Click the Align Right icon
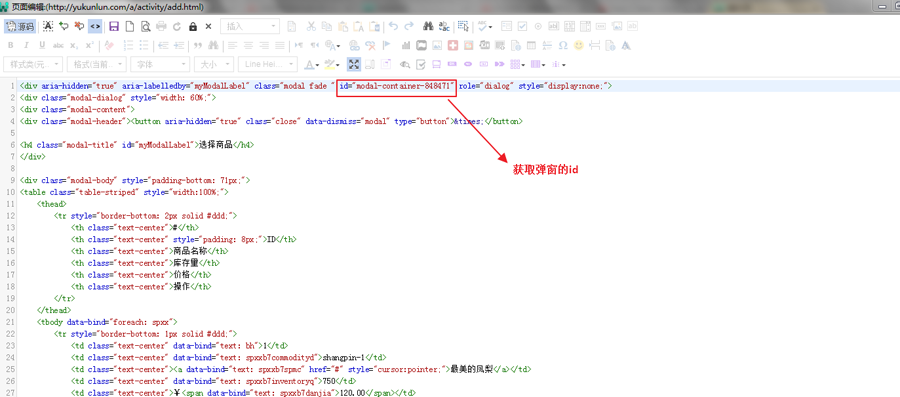The image size is (900, 397). 263,45
